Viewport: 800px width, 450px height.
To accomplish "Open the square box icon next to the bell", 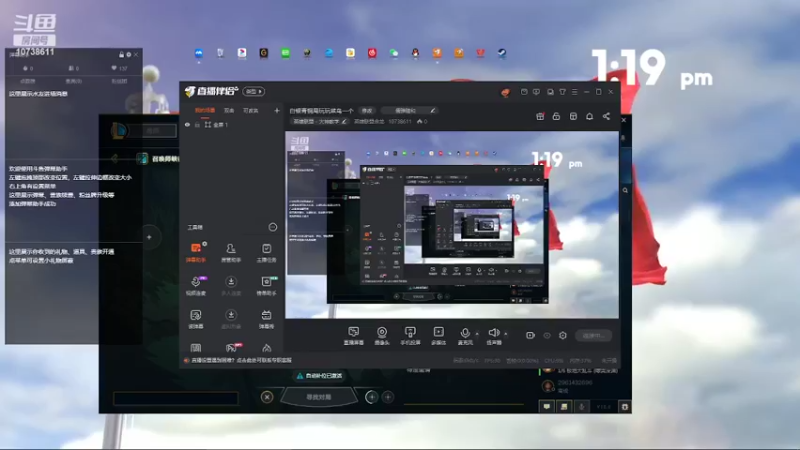I will click(x=573, y=116).
